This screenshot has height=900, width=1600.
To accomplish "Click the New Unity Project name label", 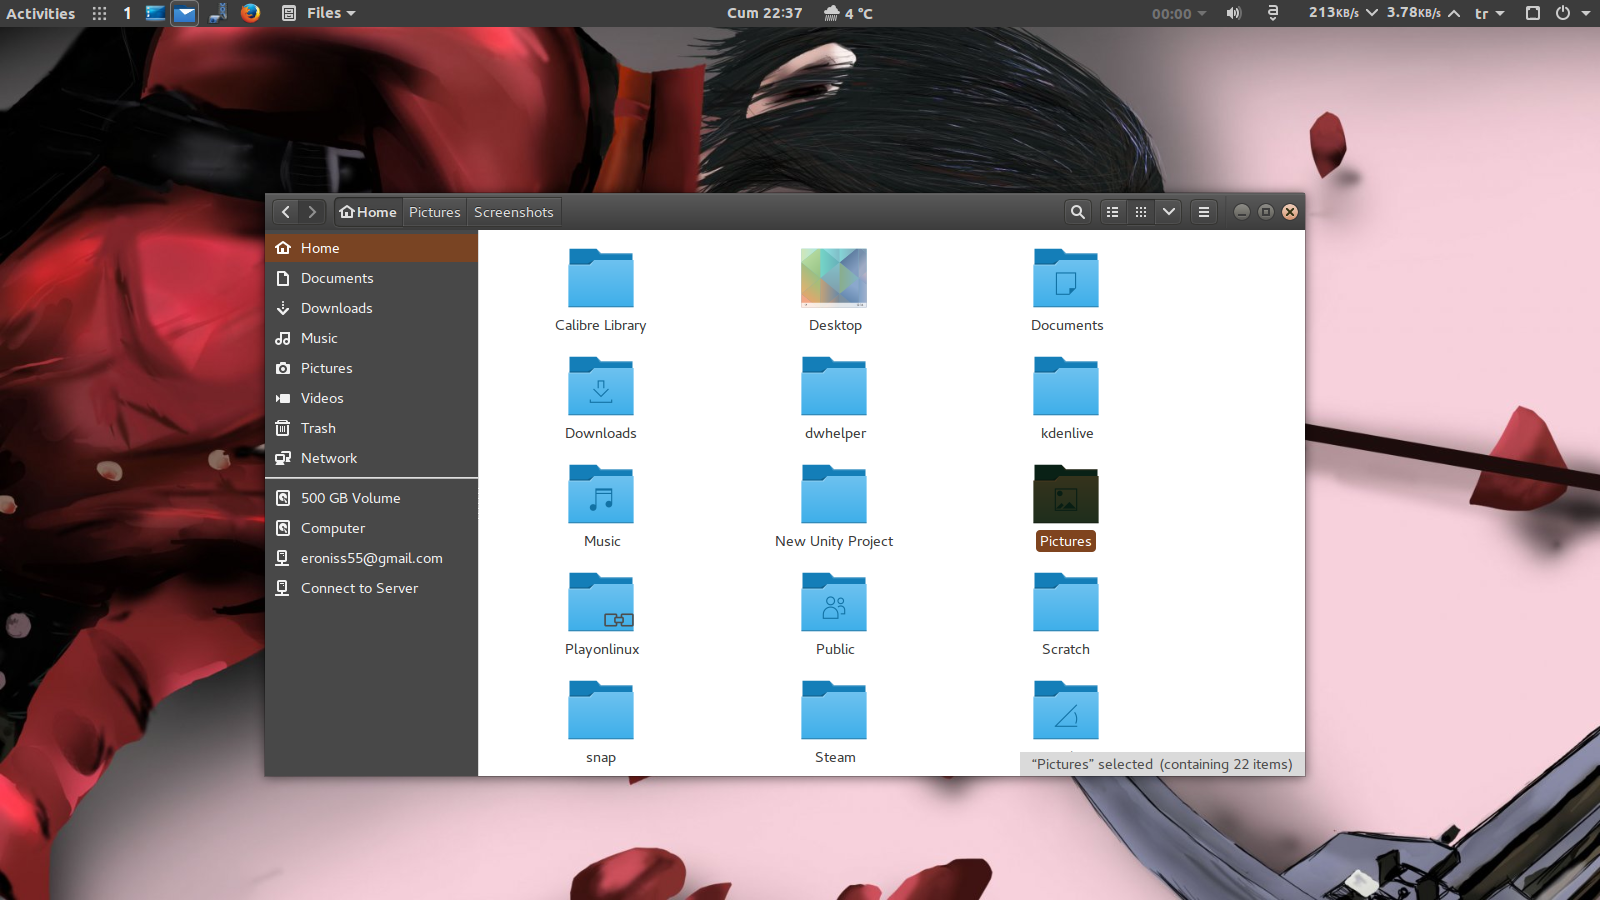I will [834, 541].
